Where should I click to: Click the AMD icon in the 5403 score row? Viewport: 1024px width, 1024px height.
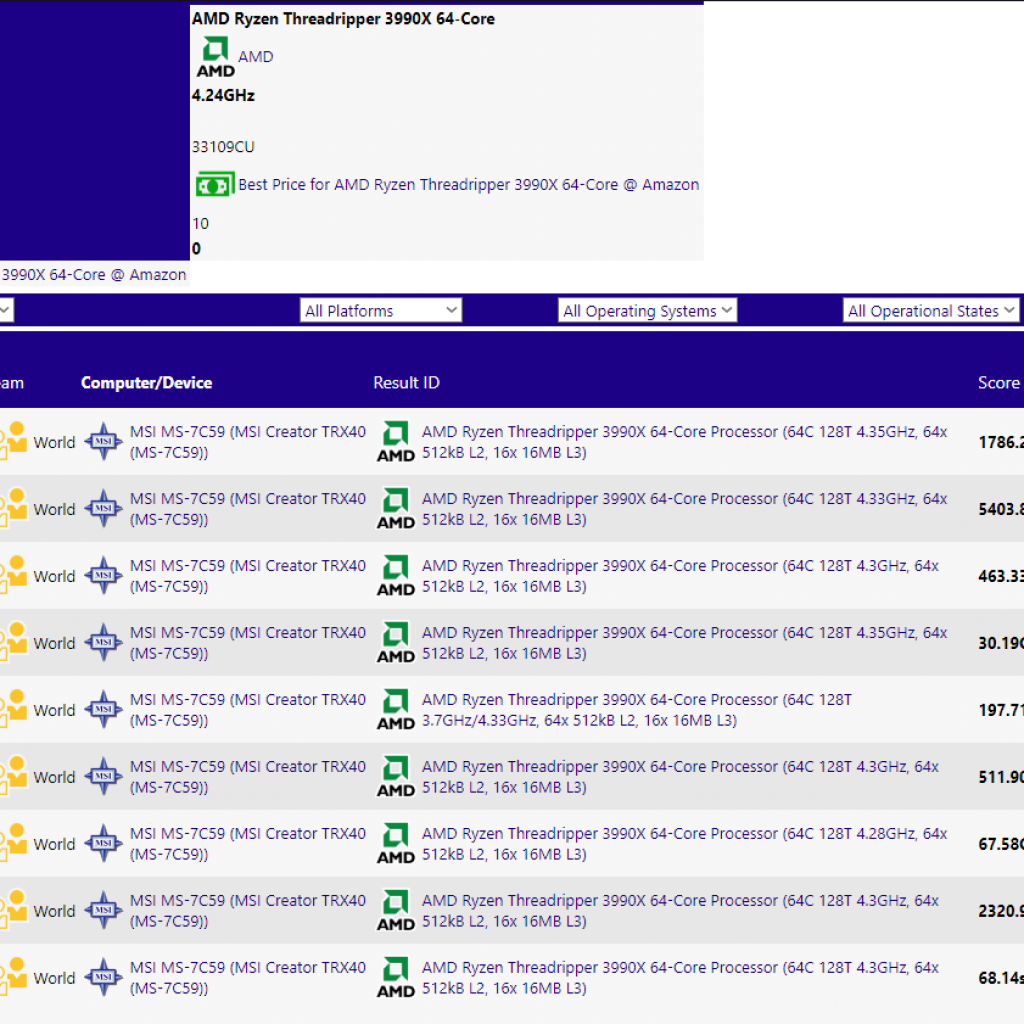point(396,509)
